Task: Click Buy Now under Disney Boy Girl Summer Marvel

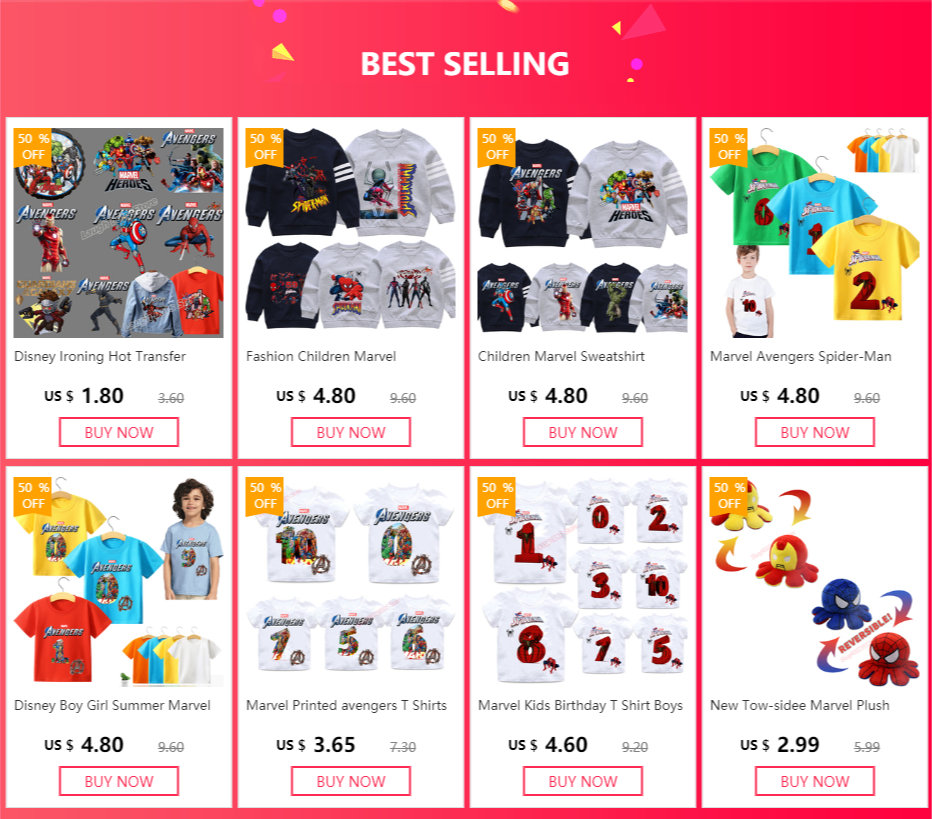Action: tap(119, 781)
